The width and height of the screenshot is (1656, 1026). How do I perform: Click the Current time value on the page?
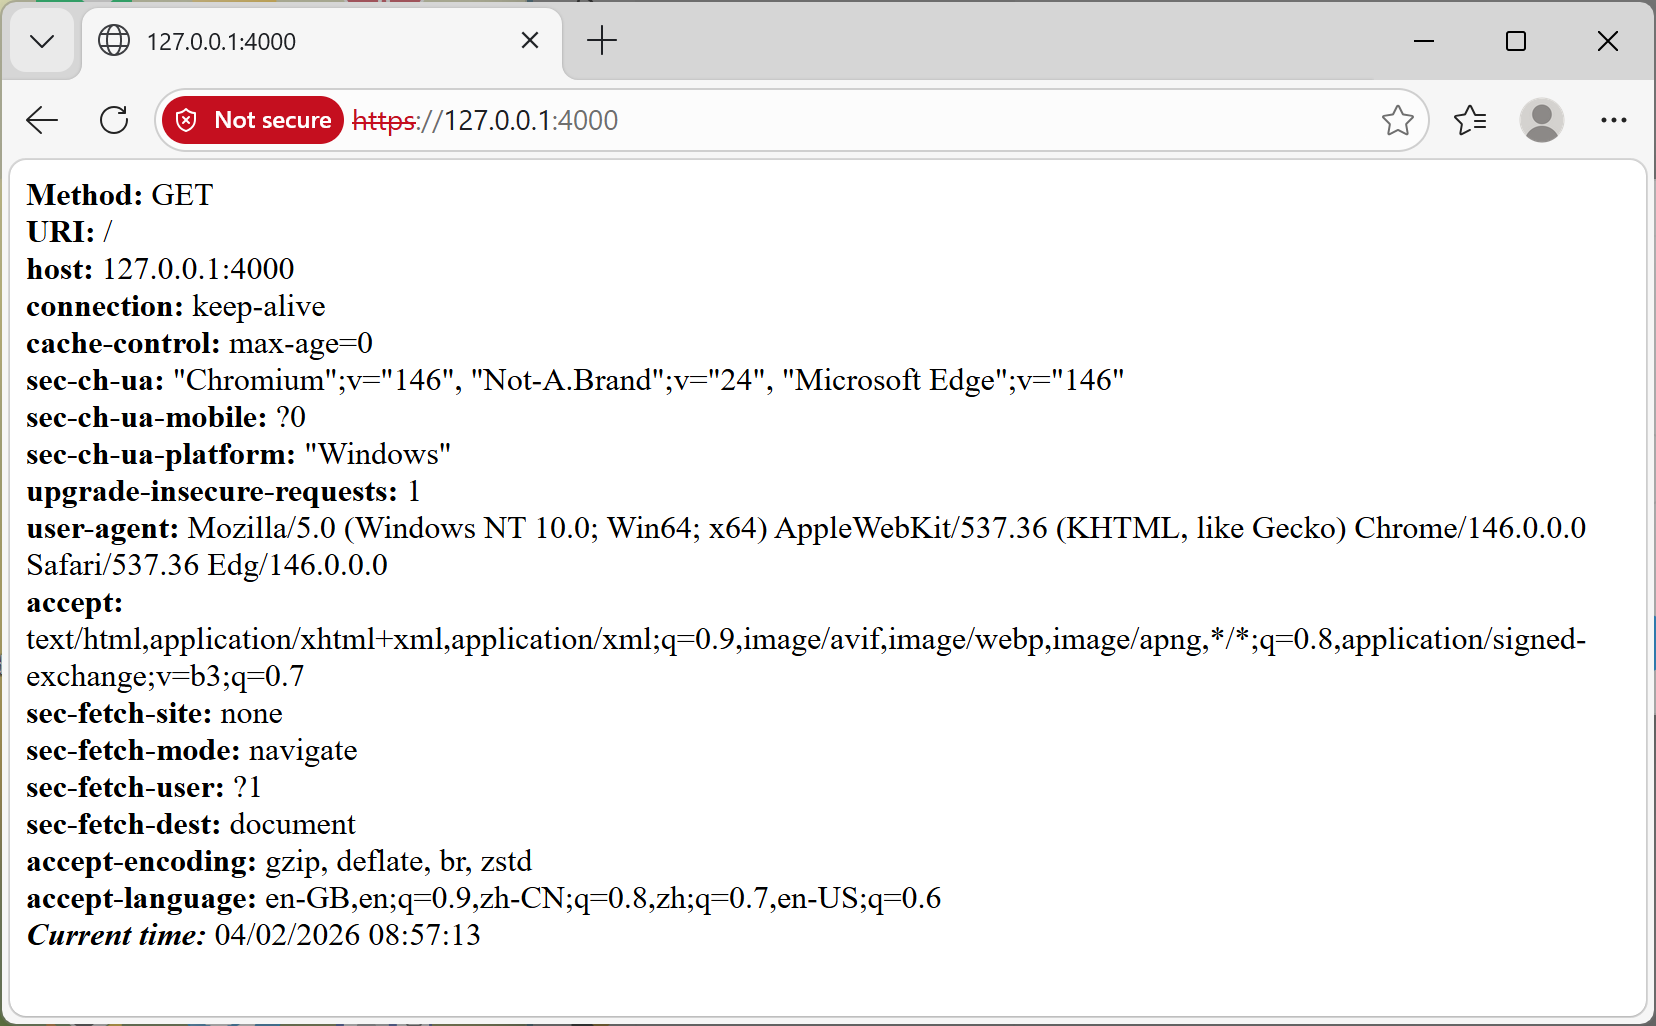pyautogui.click(x=344, y=935)
